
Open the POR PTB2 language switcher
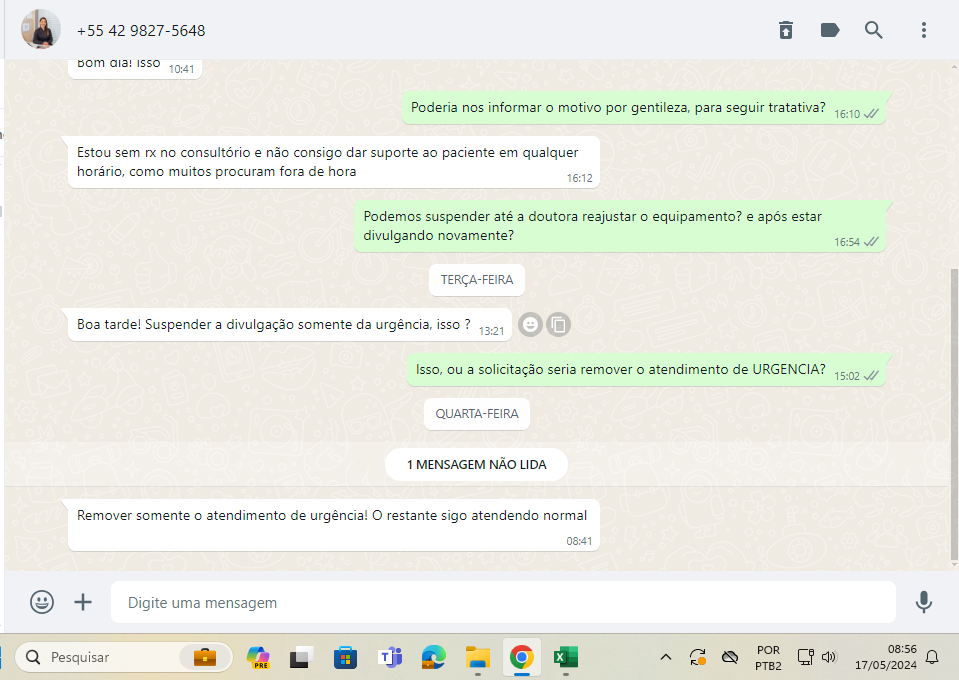click(768, 657)
